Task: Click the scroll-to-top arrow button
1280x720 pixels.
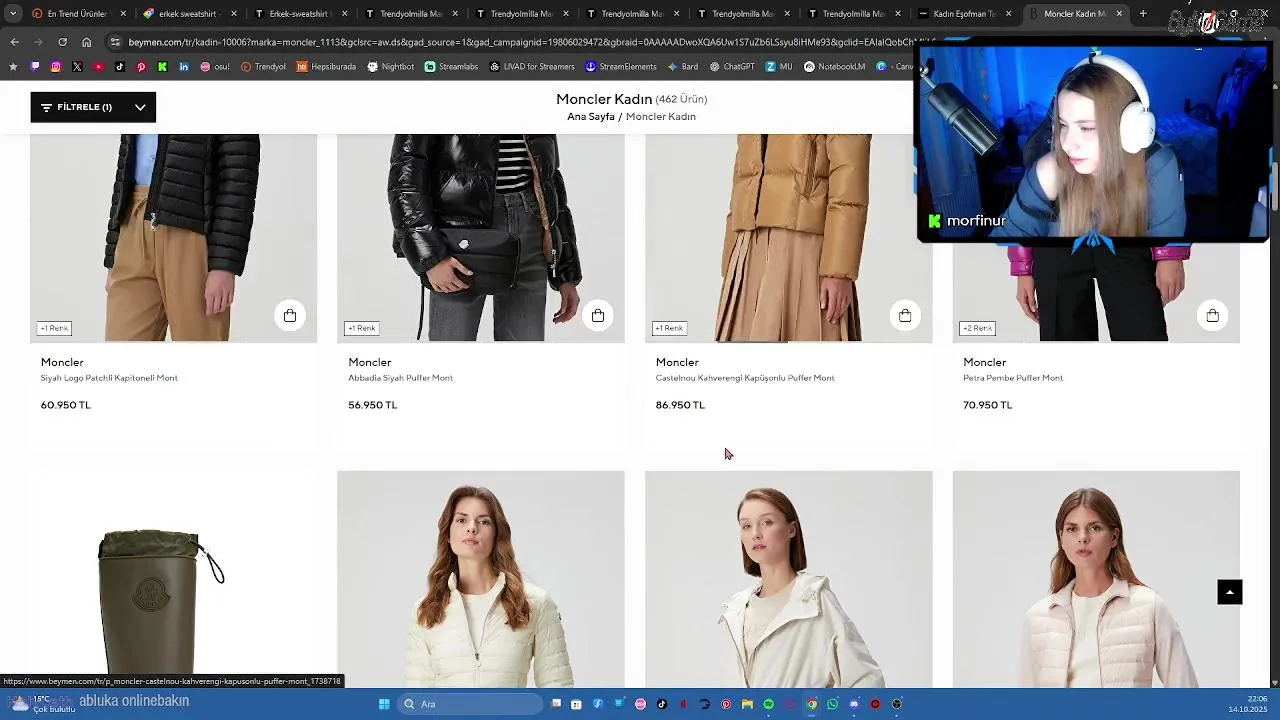Action: point(1230,592)
